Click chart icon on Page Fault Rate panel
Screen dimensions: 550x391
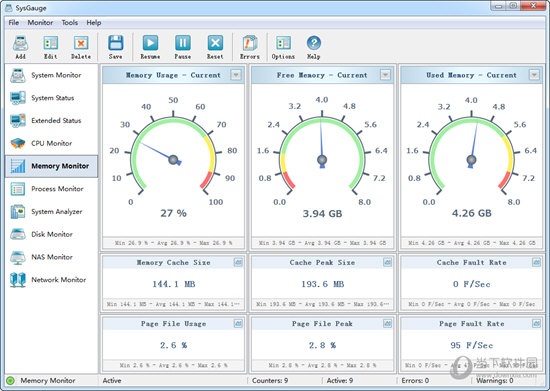click(536, 324)
